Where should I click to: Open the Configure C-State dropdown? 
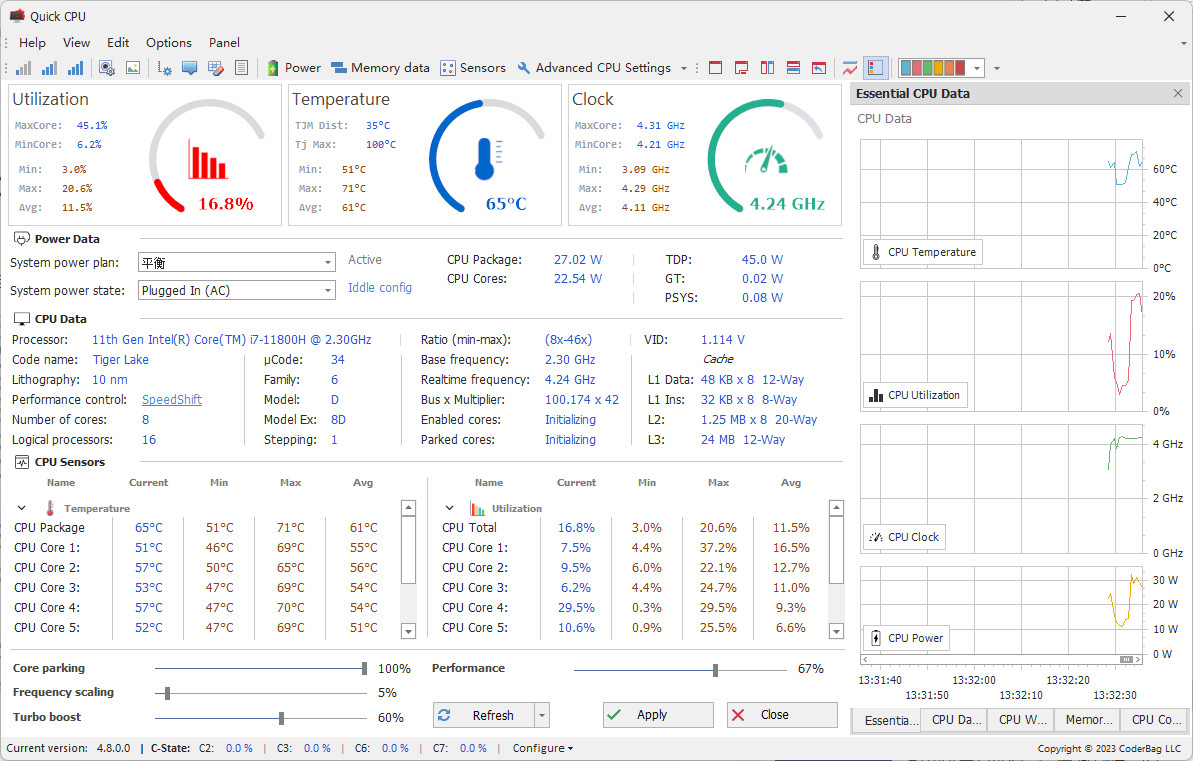pyautogui.click(x=542, y=748)
